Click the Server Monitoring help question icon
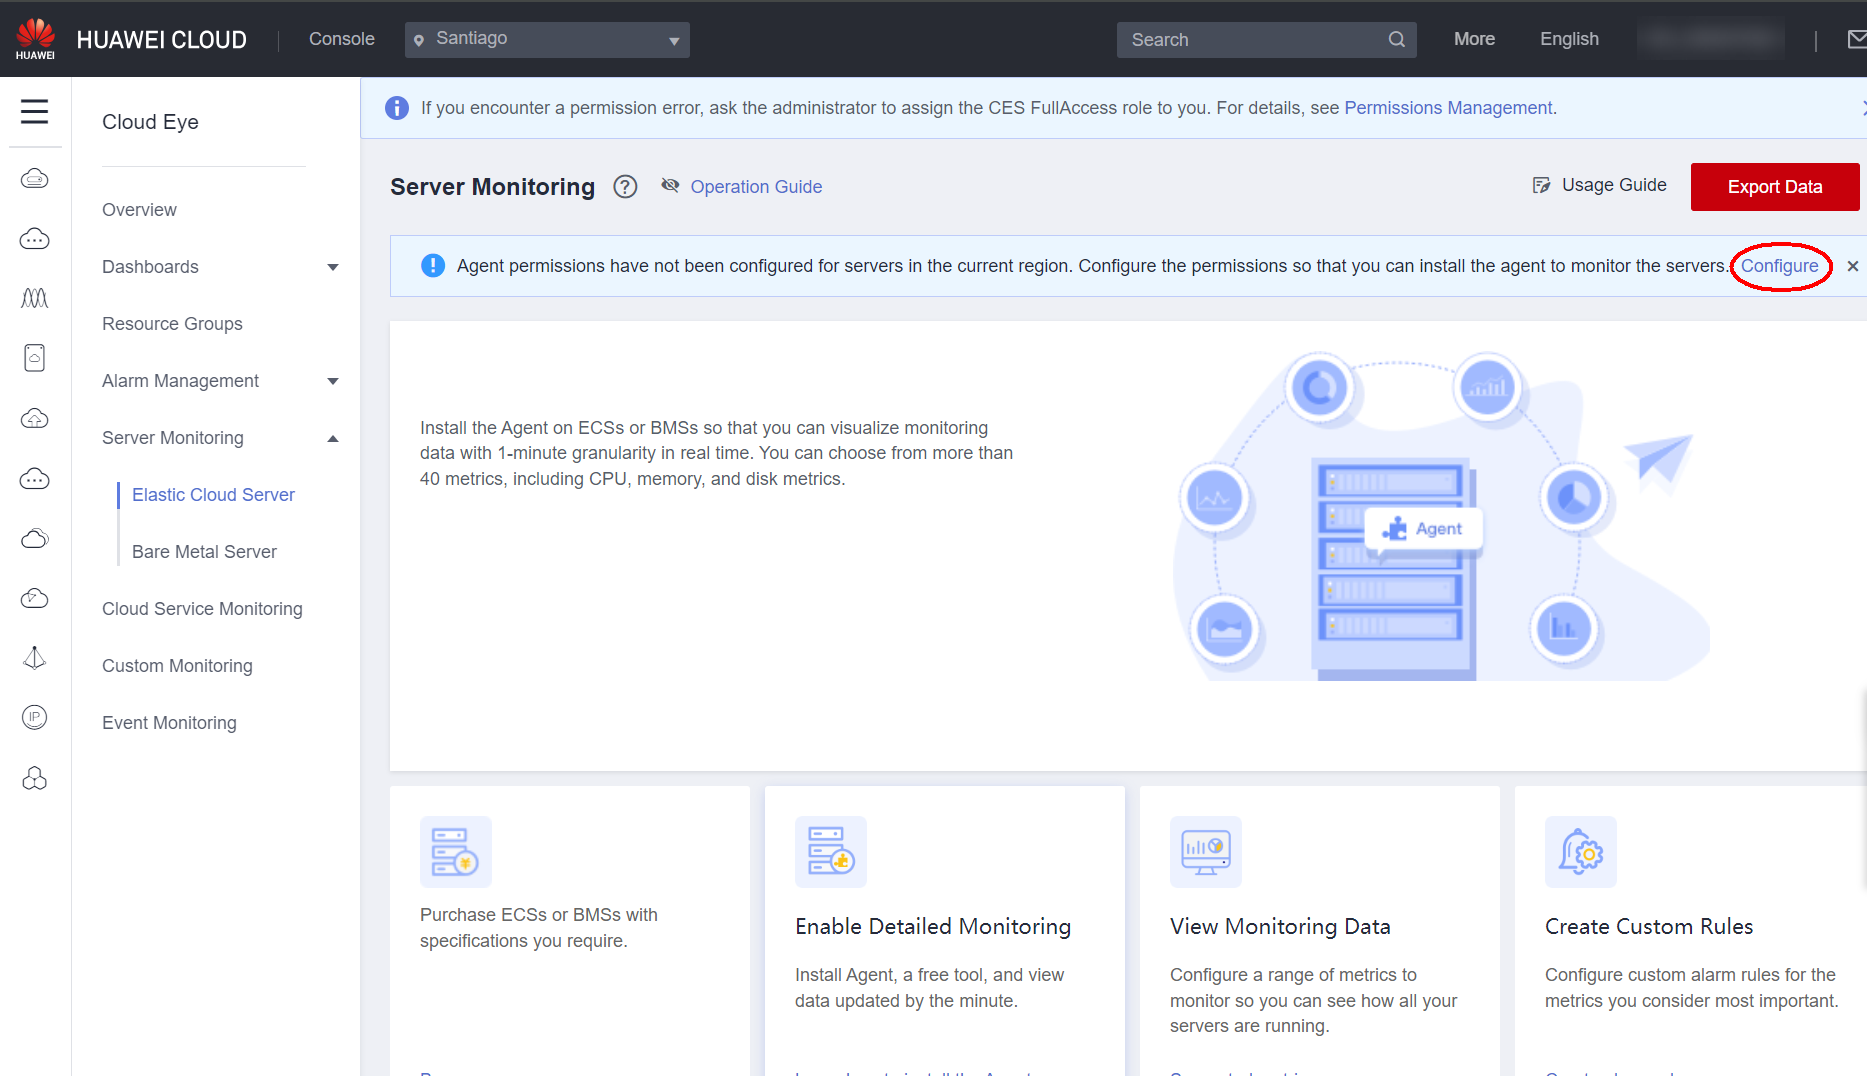Viewport: 1867px width, 1076px height. 625,187
